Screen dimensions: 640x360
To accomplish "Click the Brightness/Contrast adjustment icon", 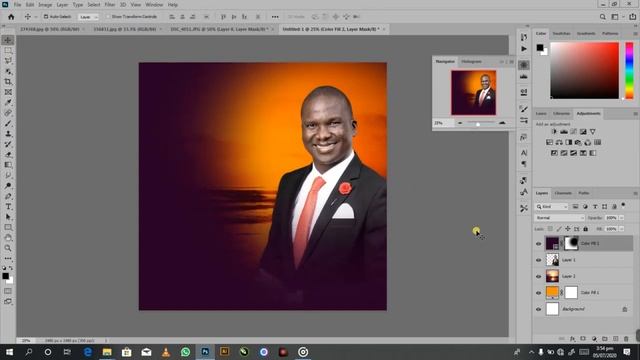I will (x=554, y=132).
